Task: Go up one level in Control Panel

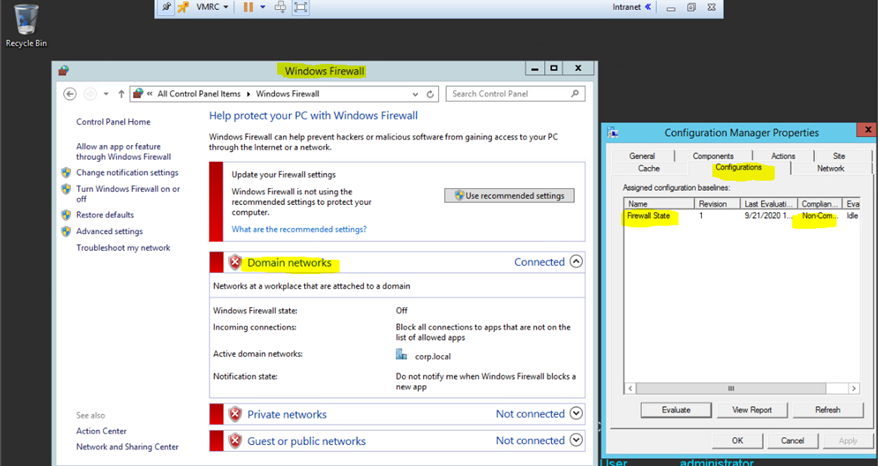Action: point(121,94)
